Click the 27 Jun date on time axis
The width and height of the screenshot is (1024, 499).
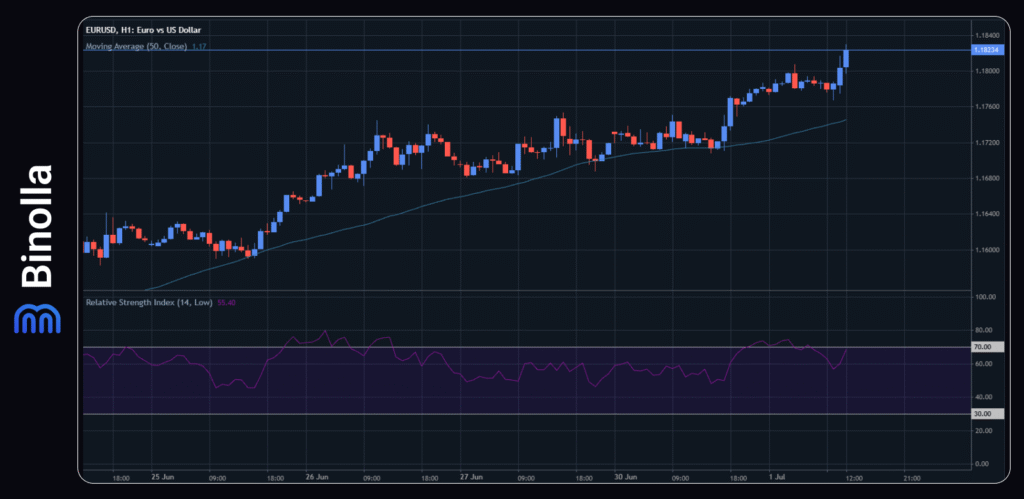472,477
